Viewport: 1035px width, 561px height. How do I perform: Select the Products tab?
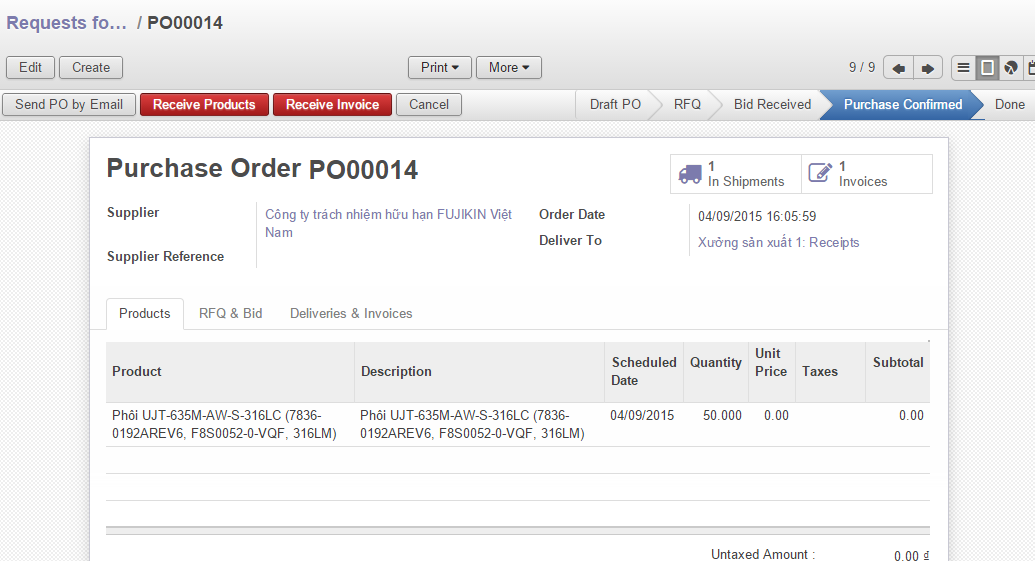coord(145,313)
